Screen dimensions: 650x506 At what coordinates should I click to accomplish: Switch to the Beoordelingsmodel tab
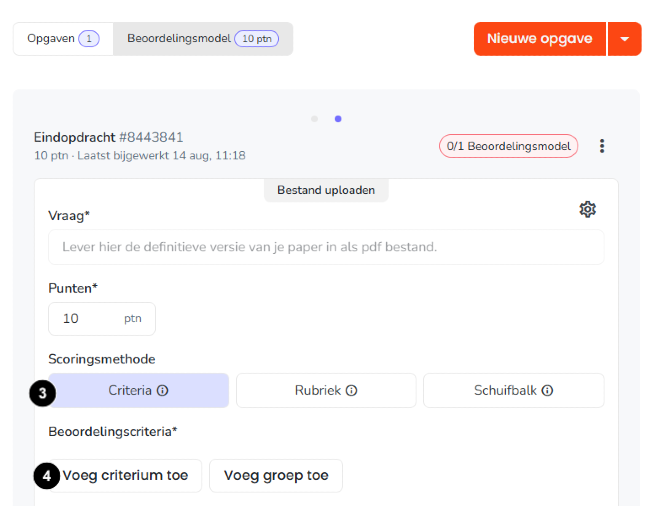[203, 39]
